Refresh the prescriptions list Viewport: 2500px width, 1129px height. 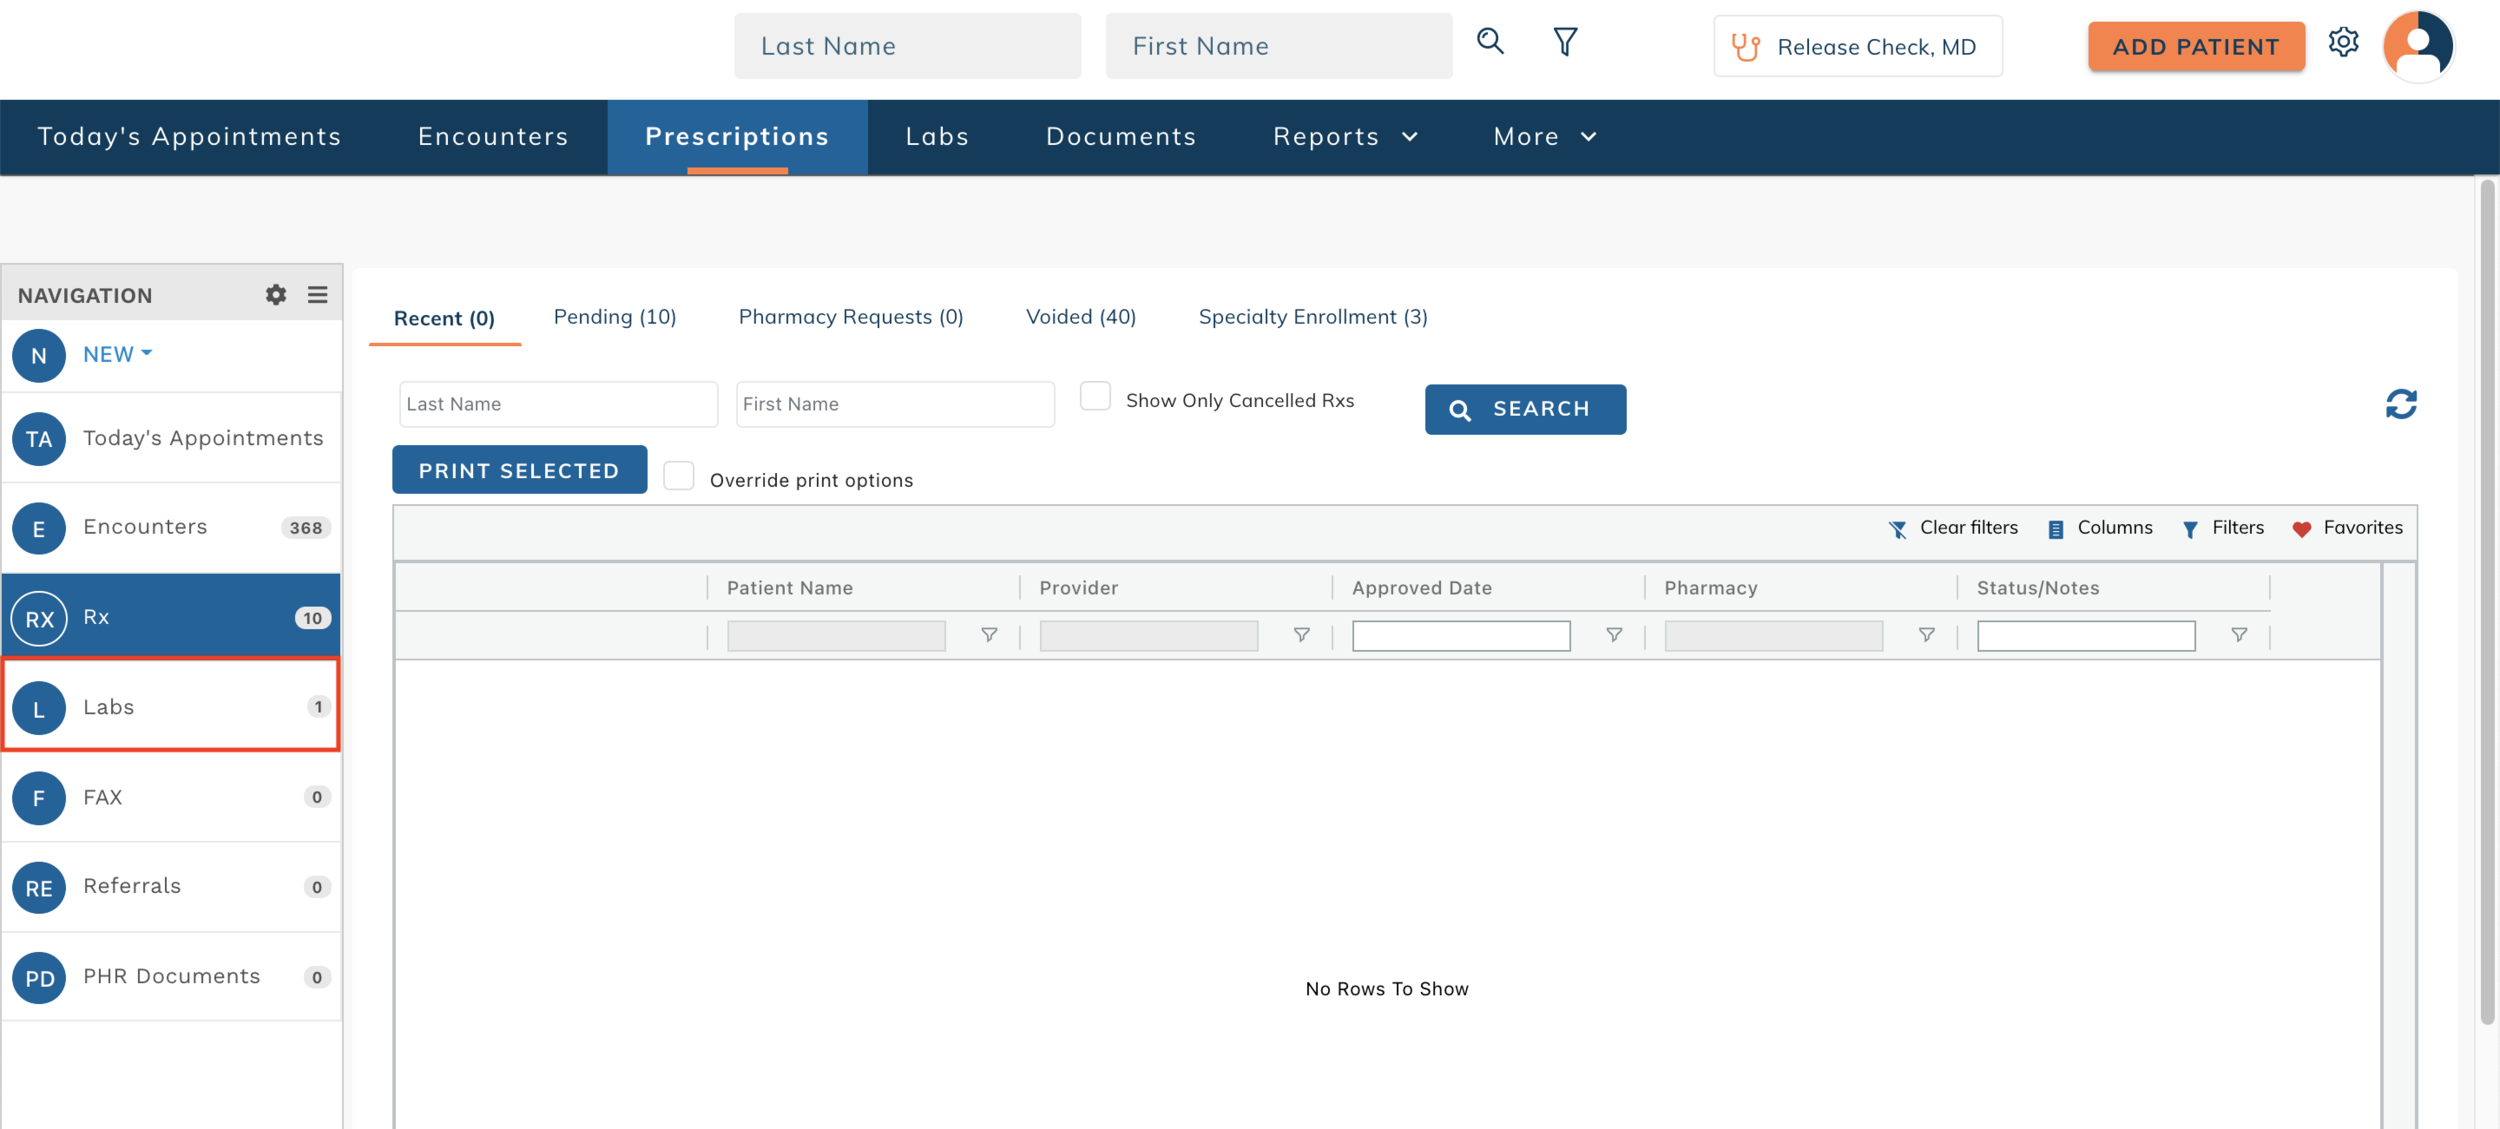[2401, 405]
